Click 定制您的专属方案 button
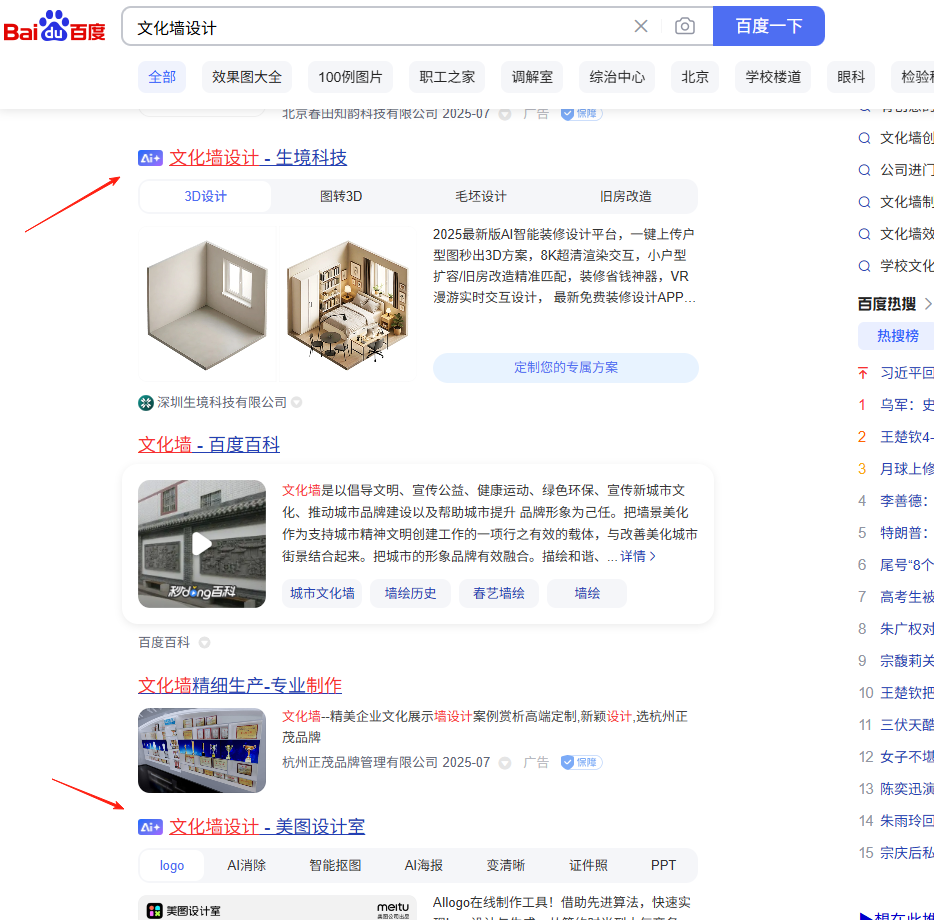This screenshot has width=934, height=920. coord(566,368)
